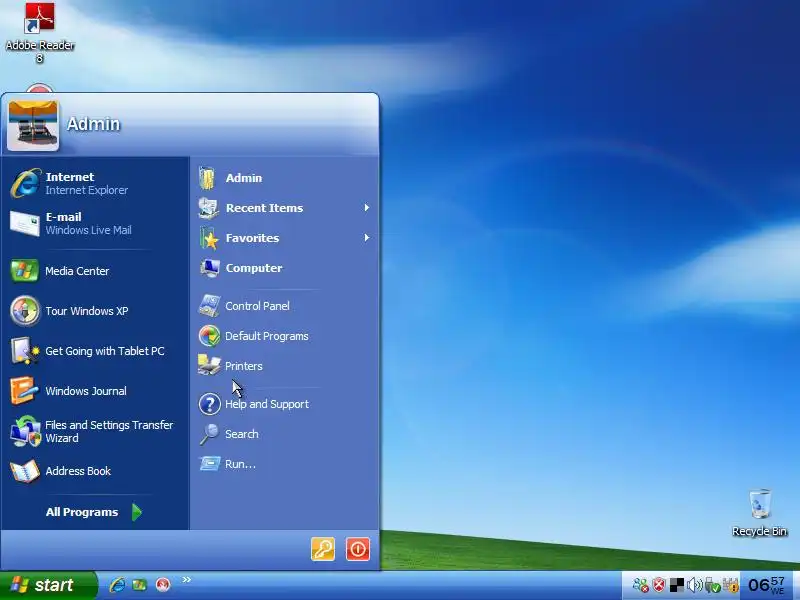The image size is (800, 600).
Task: Open Files and Settings Transfer Wizard
Action: (x=94, y=431)
